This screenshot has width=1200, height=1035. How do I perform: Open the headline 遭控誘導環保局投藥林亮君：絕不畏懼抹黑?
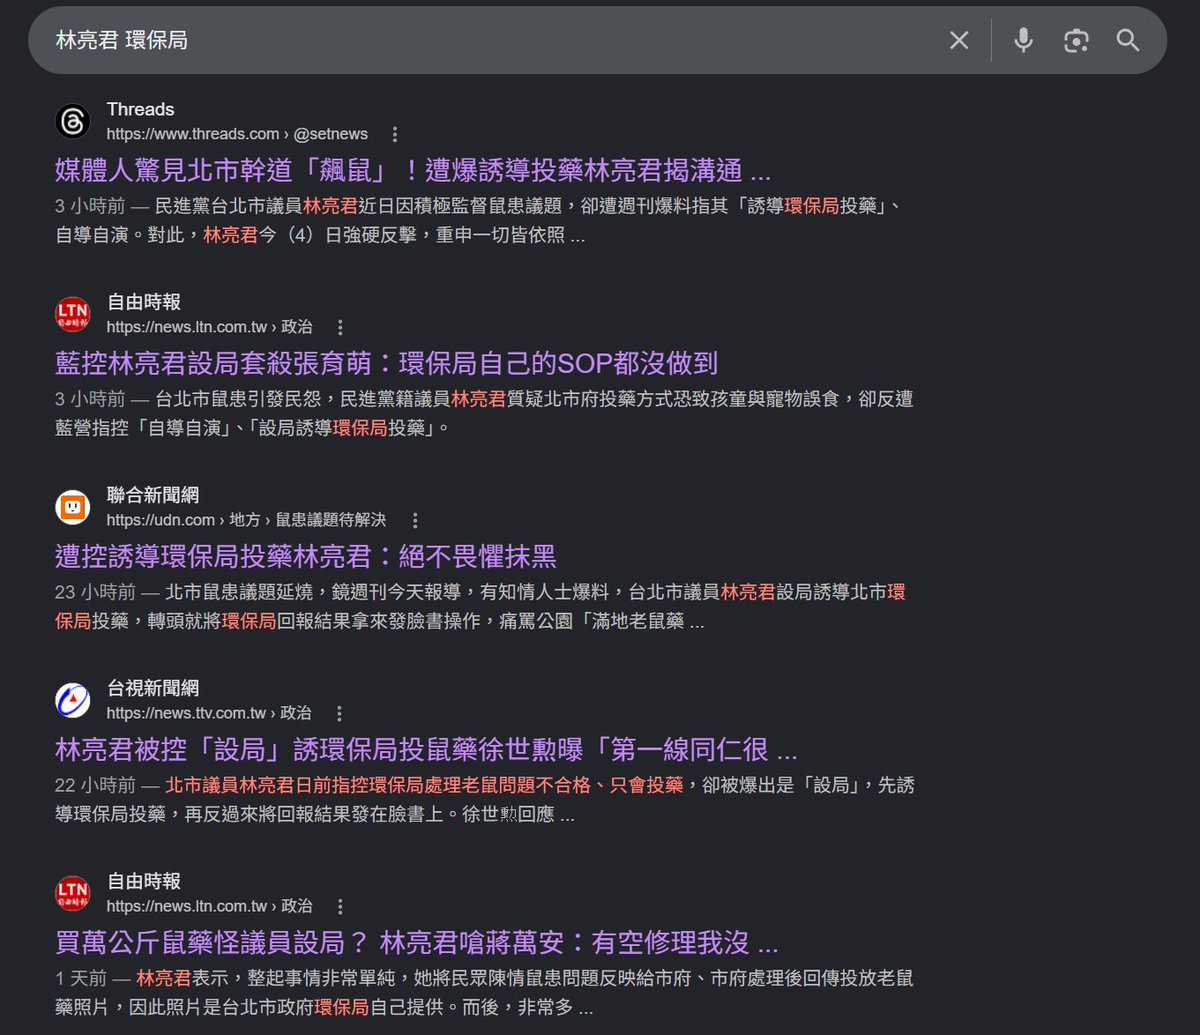tap(305, 556)
